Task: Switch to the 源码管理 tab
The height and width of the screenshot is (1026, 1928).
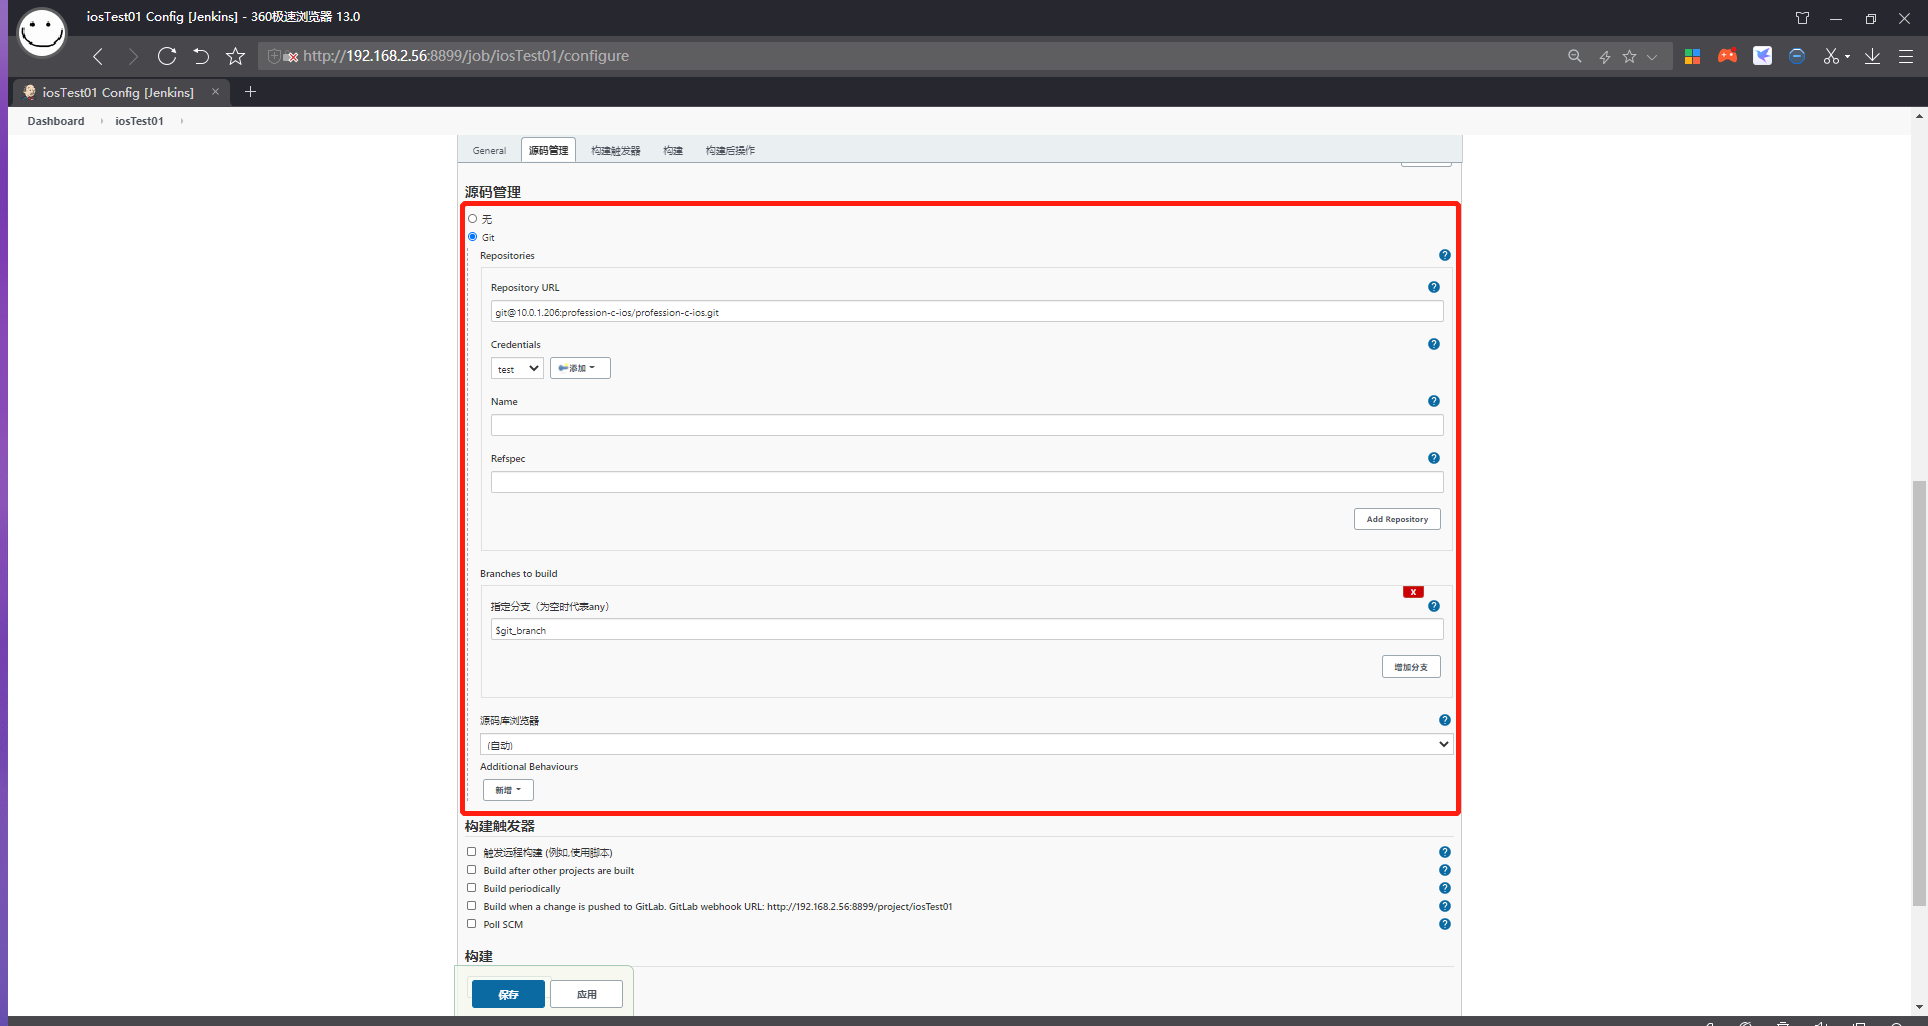Action: [548, 151]
